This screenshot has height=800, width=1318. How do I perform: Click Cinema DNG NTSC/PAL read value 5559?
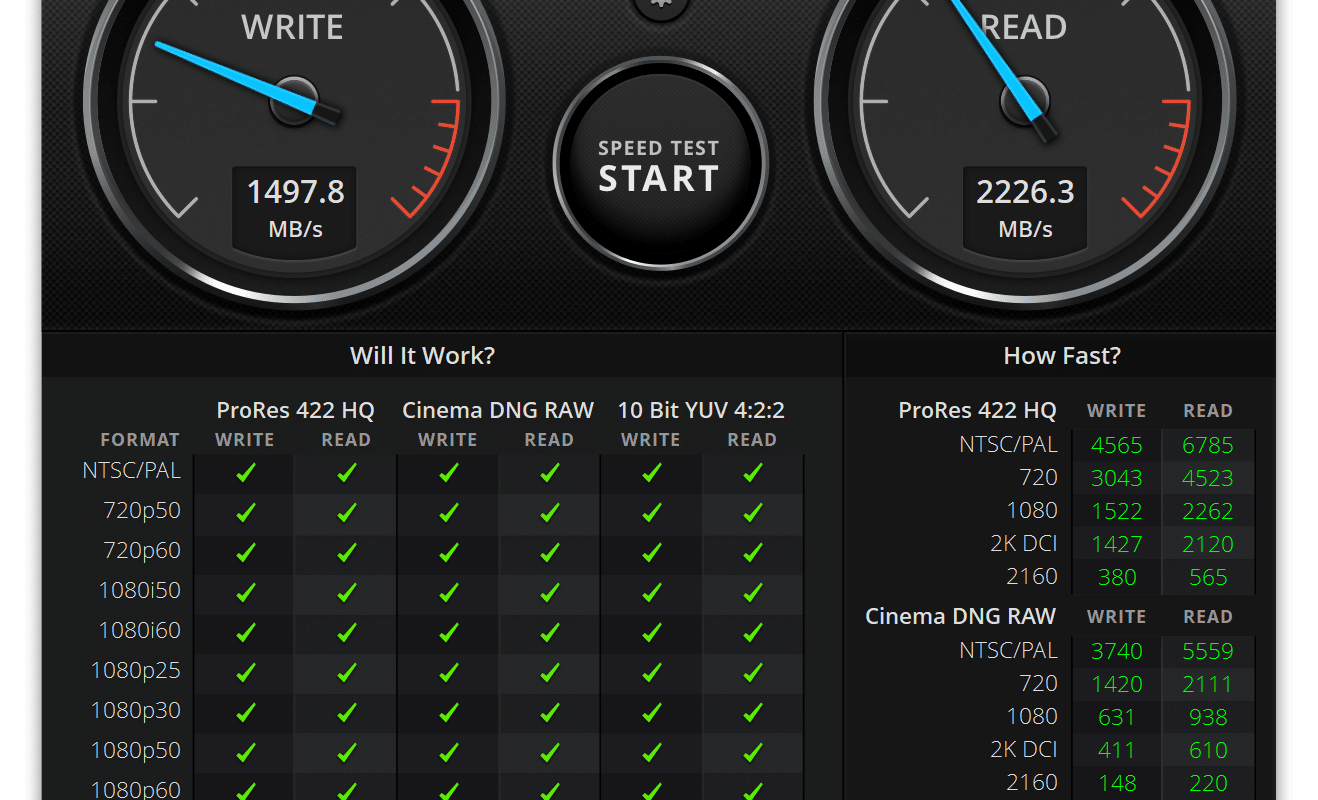[x=1208, y=651]
